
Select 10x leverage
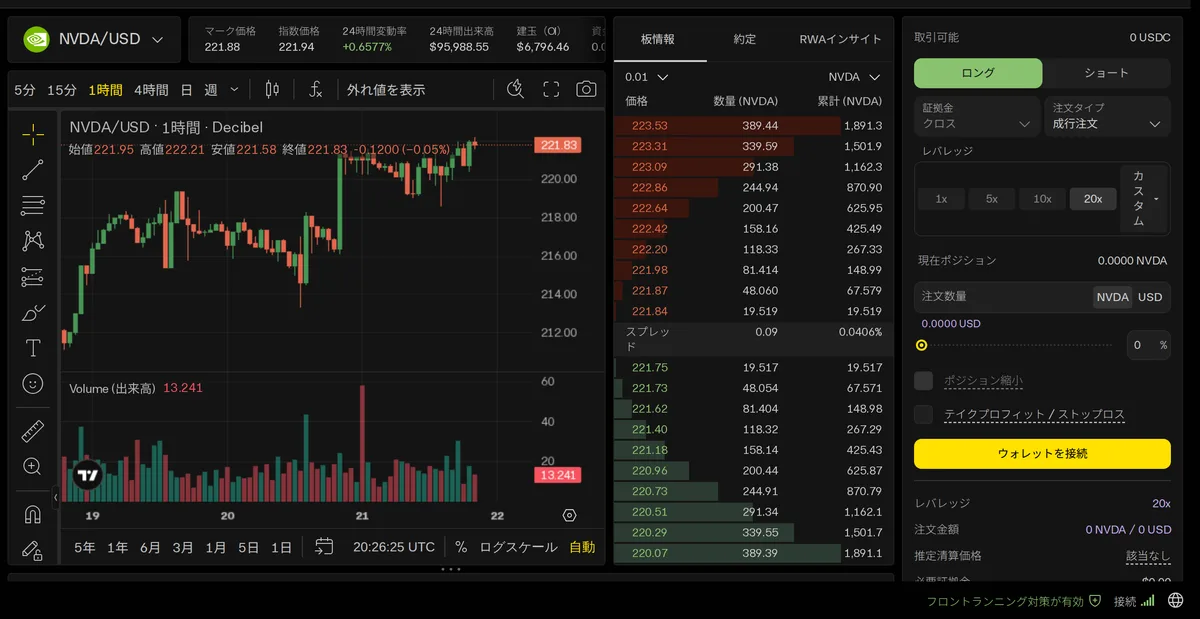coord(1042,199)
